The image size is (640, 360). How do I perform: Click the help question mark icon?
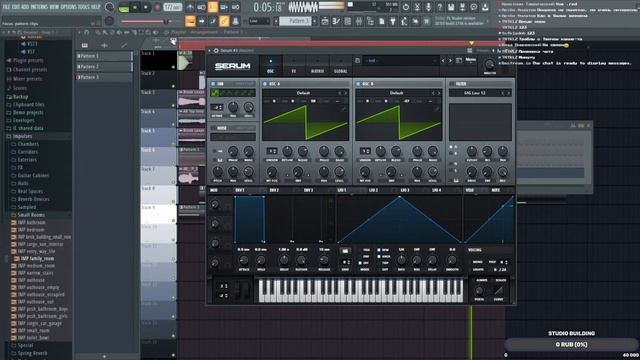point(440,7)
